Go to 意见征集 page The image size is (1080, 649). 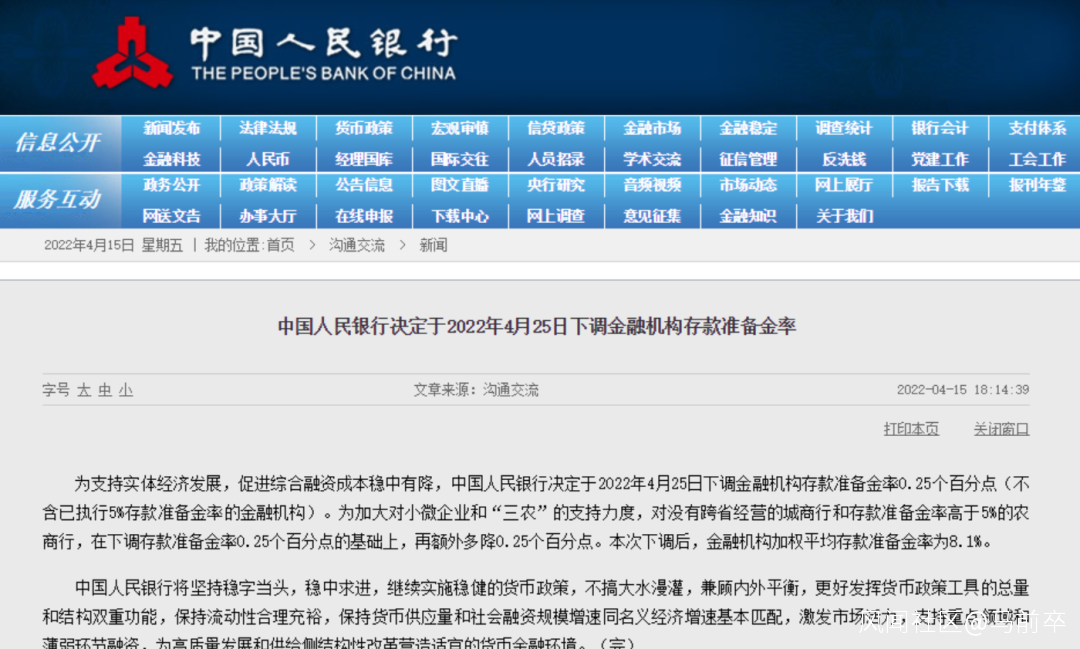coord(652,216)
